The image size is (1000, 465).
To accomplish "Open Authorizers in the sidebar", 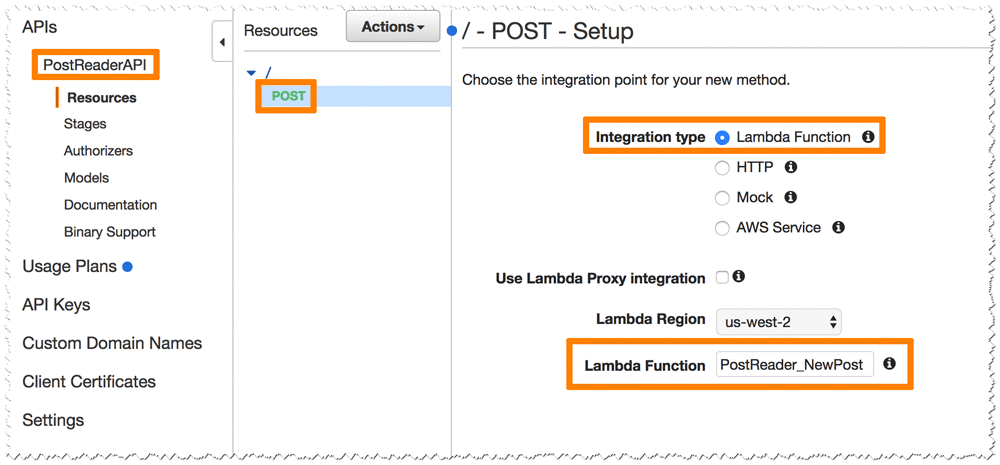I will 98,151.
